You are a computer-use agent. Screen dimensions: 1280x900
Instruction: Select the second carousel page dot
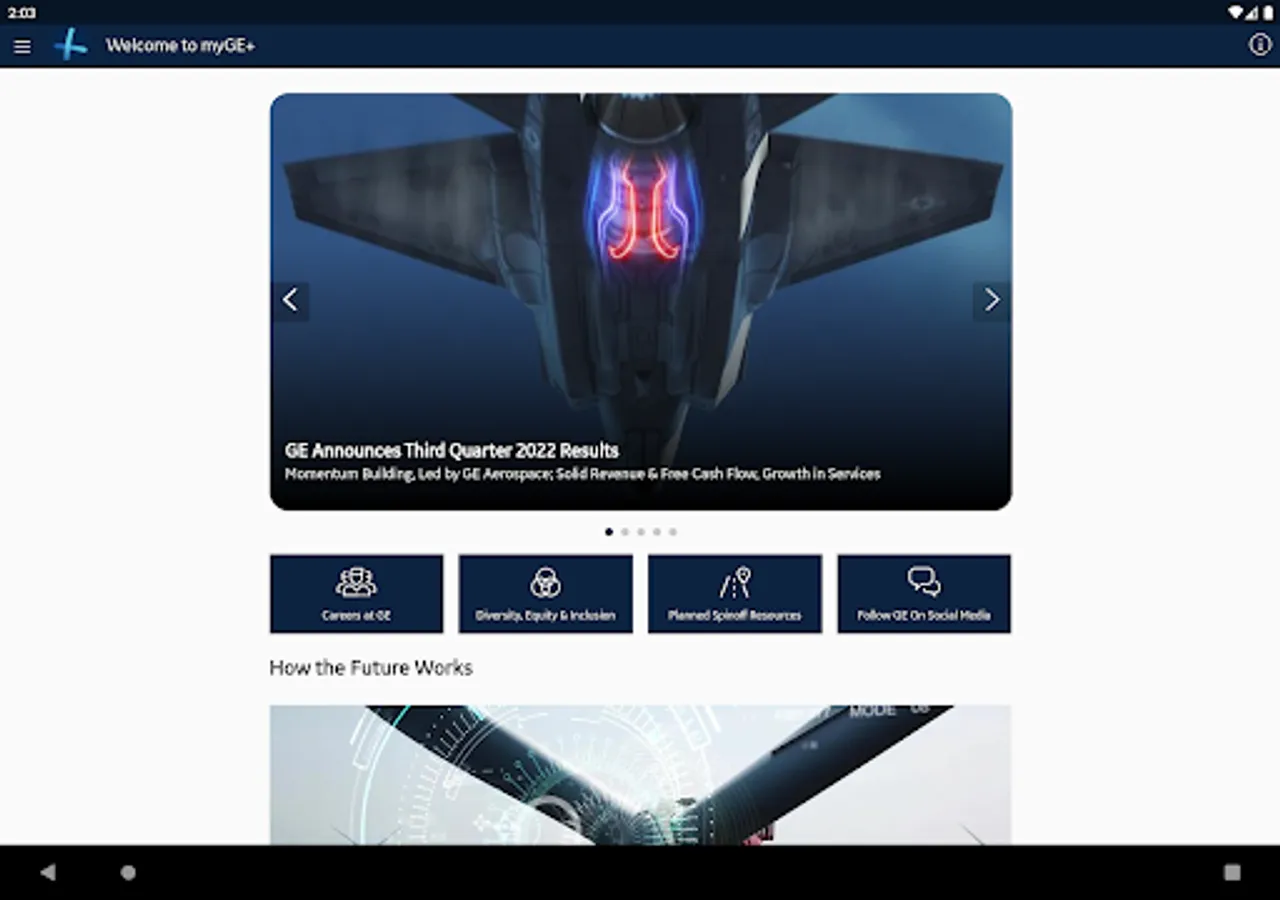coord(625,532)
